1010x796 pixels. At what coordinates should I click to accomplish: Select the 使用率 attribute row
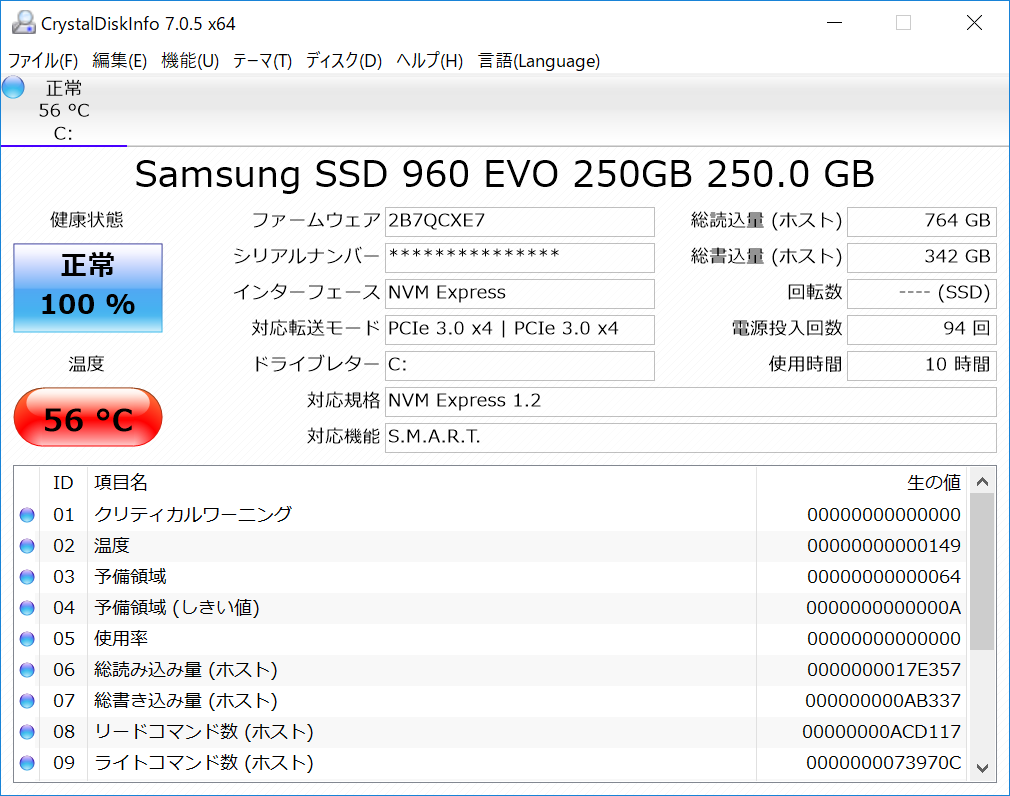[490, 639]
